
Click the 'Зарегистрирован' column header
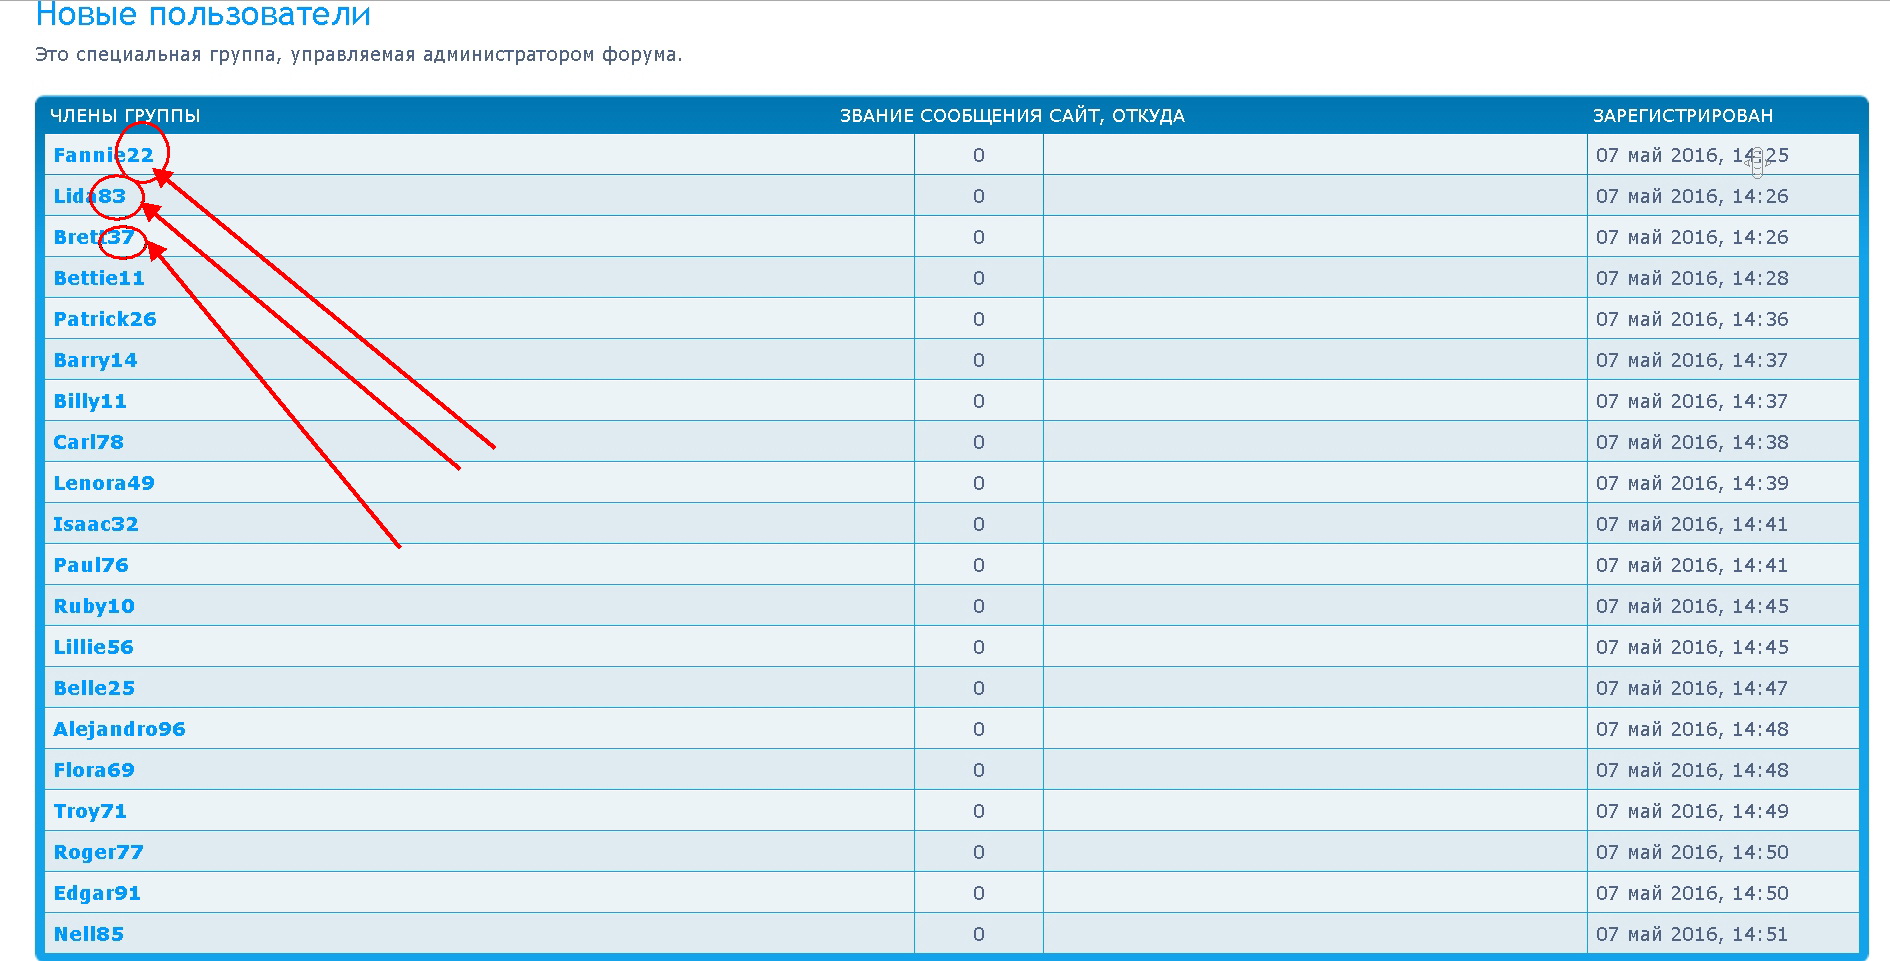point(1683,116)
